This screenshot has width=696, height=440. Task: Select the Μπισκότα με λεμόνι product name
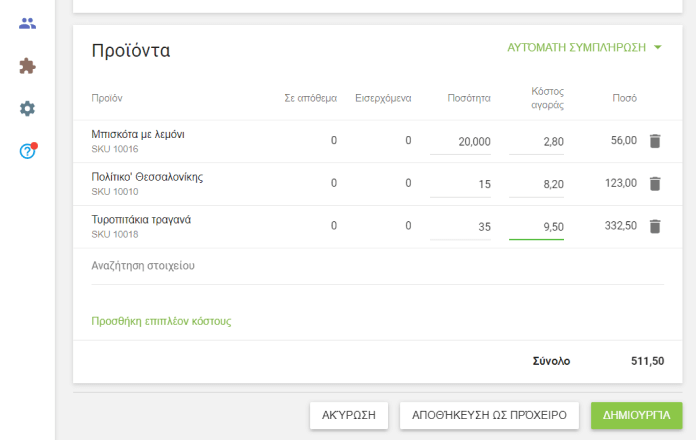pyautogui.click(x=138, y=134)
